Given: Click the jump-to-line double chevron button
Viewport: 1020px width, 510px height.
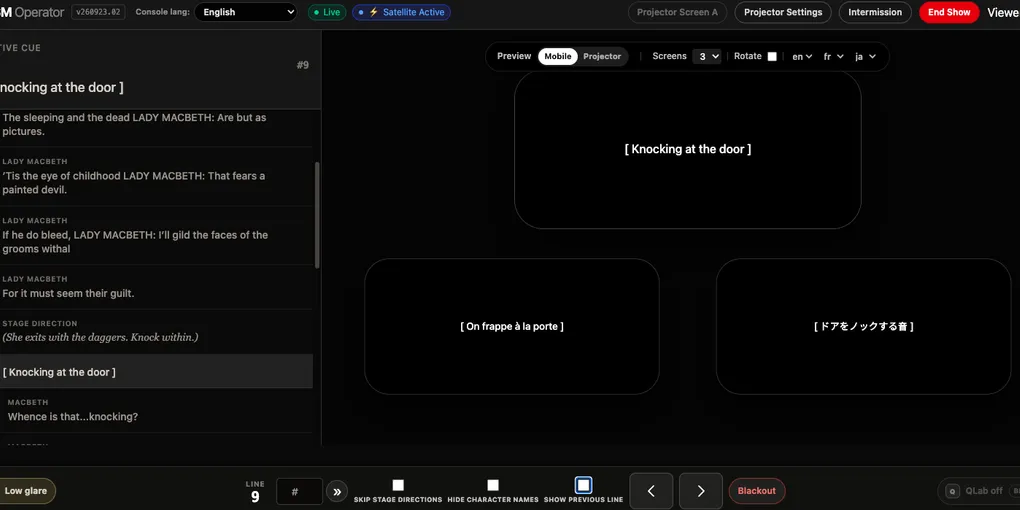Looking at the screenshot, I should (337, 492).
